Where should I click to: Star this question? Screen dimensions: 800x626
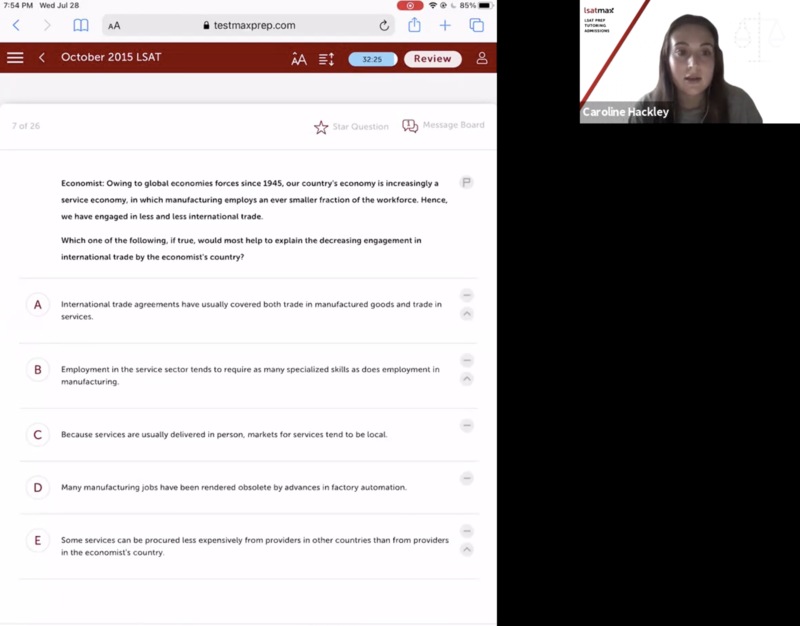coord(321,127)
